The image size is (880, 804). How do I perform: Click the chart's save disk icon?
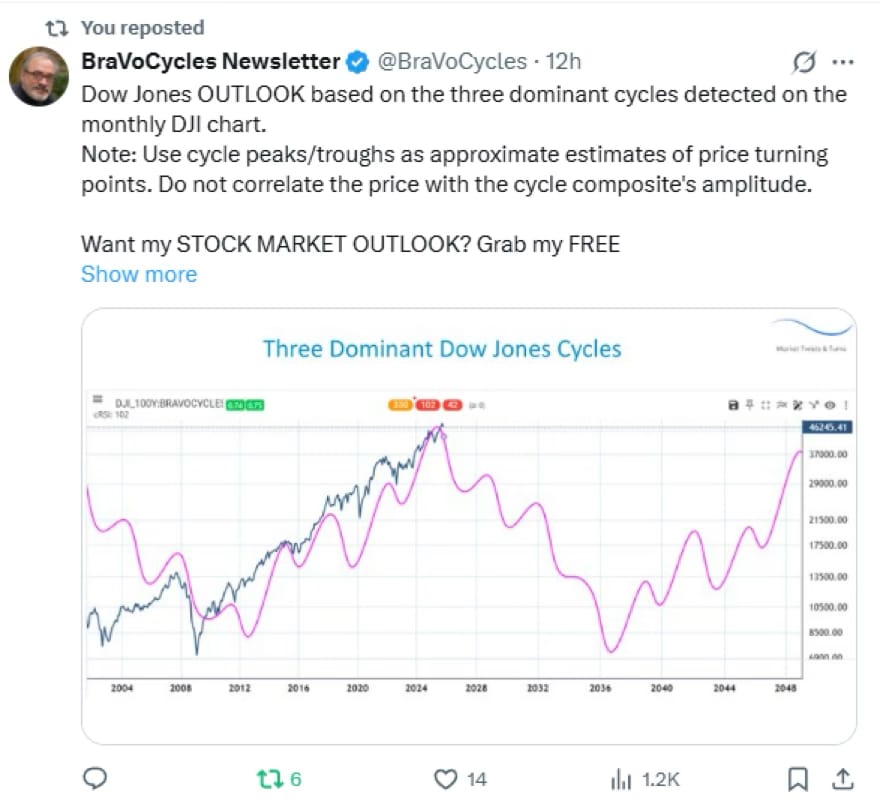click(x=733, y=405)
